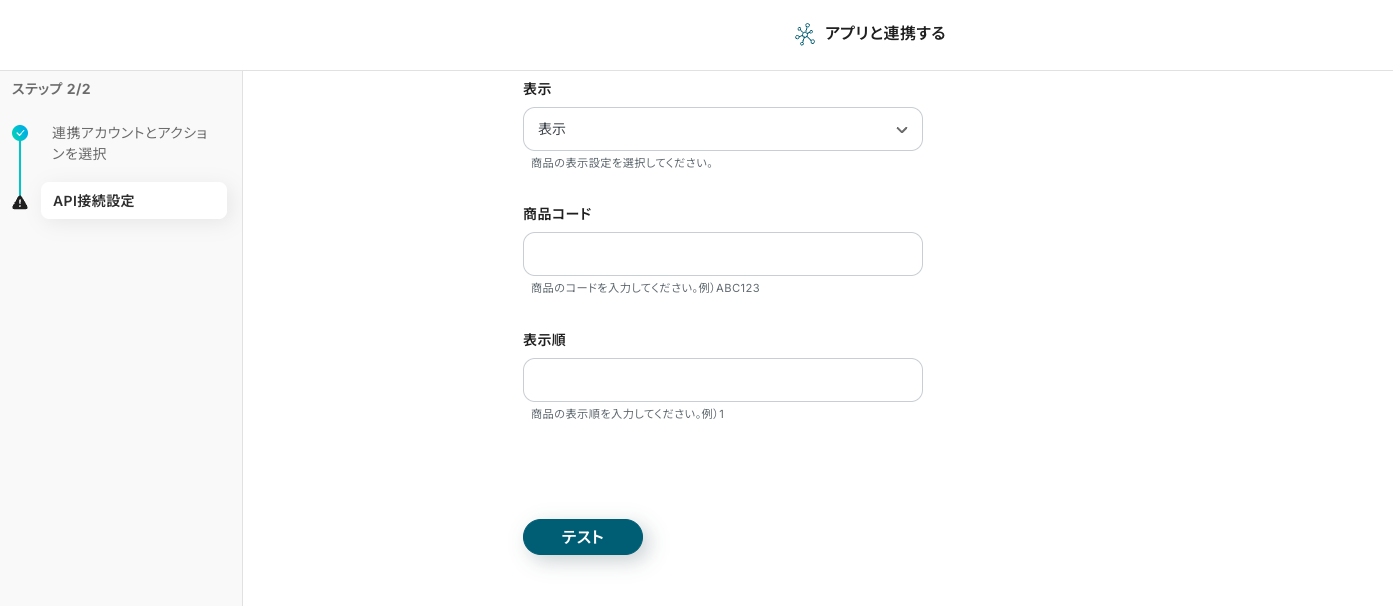Image resolution: width=1393 pixels, height=606 pixels.
Task: Select the 連携アカウントとアクションを選択 step
Action: (130, 143)
